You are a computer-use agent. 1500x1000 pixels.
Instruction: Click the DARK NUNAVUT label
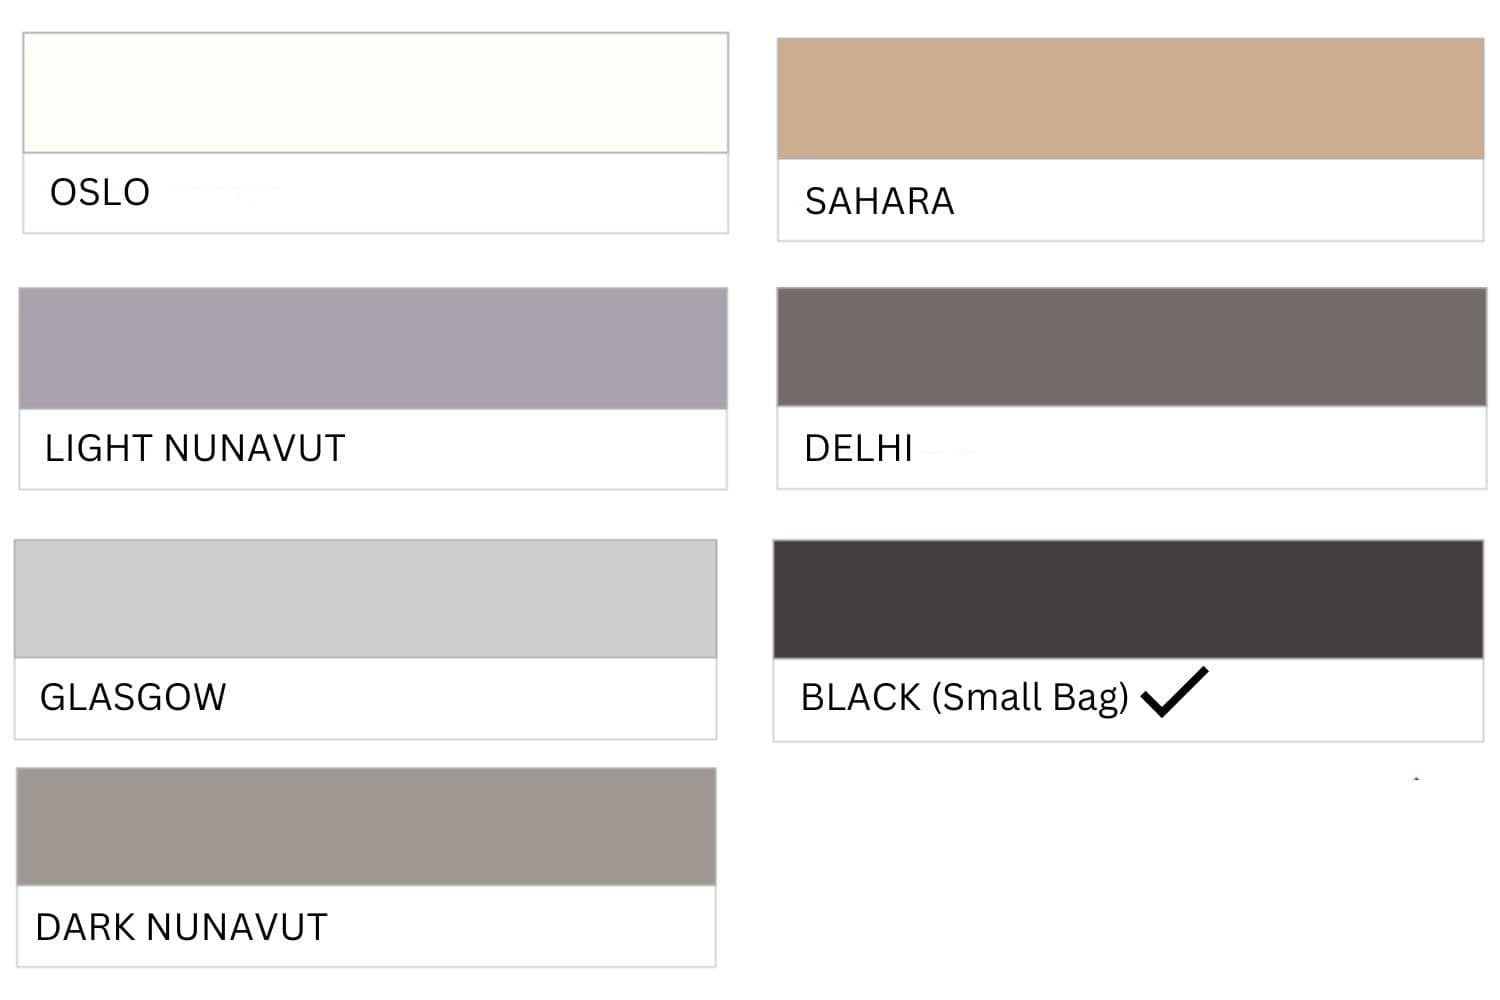click(181, 927)
